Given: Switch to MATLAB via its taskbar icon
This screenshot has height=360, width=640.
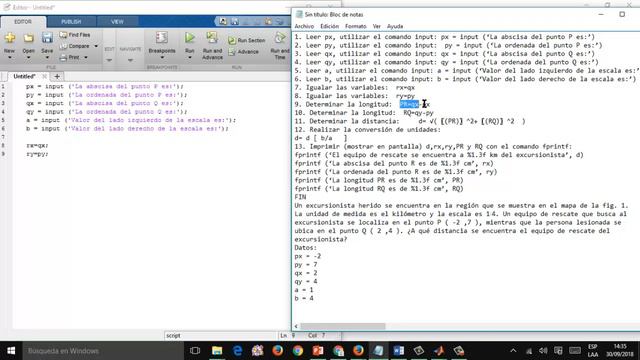Looking at the screenshot, I should [439, 351].
